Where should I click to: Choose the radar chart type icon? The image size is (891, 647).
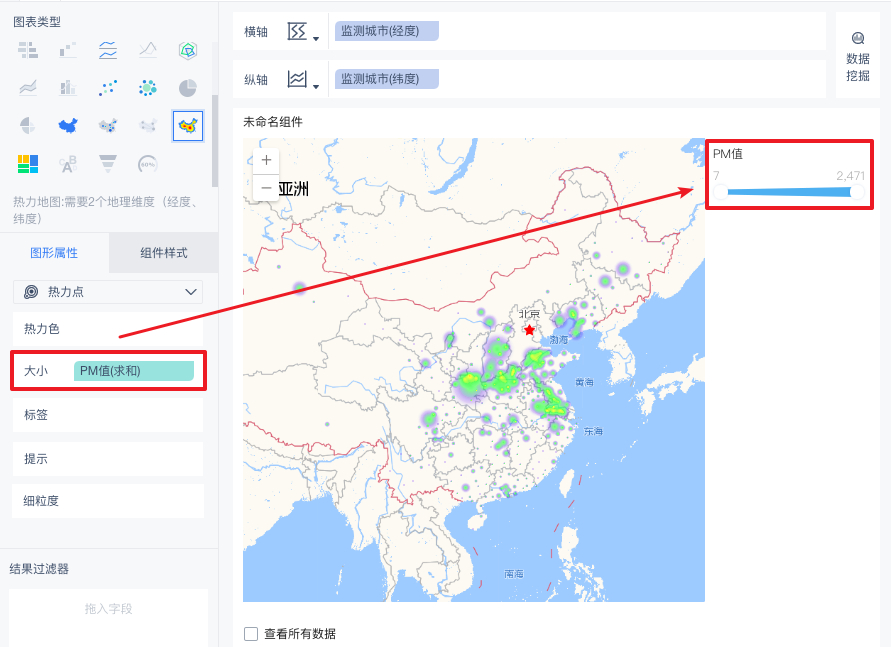pyautogui.click(x=188, y=50)
